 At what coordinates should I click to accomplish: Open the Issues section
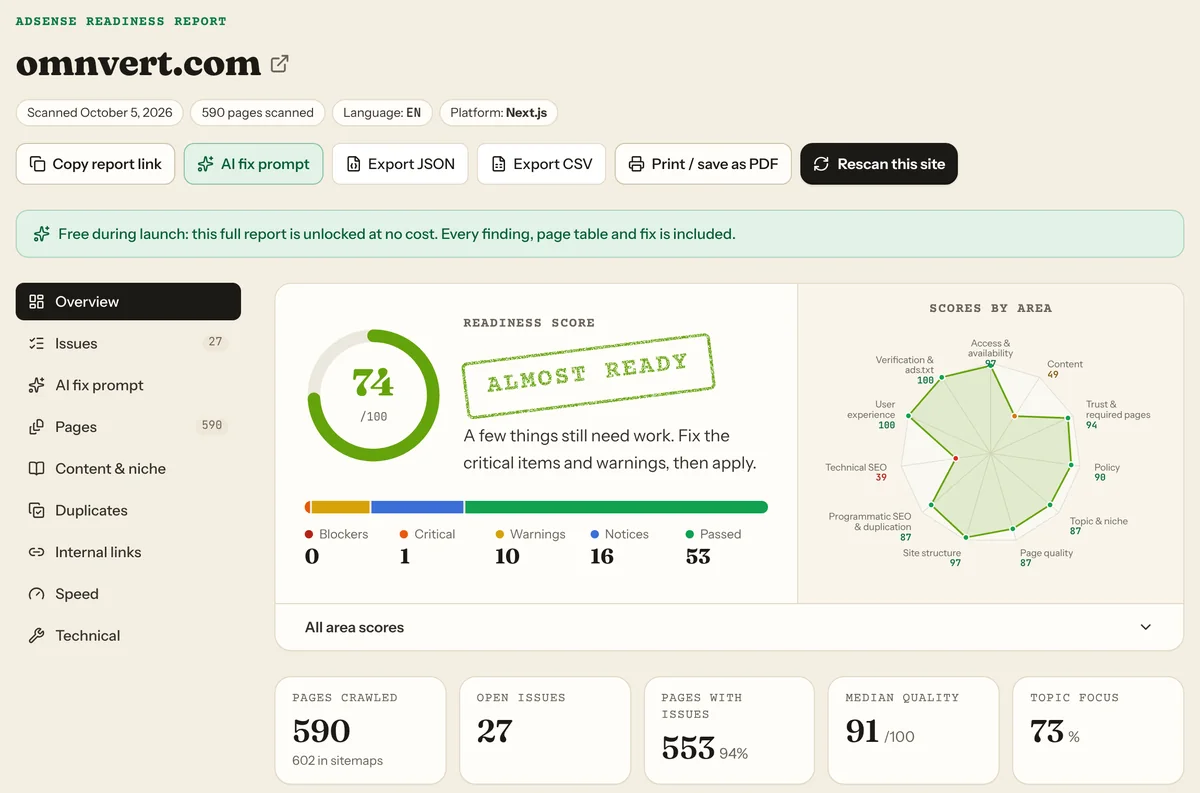tap(128, 343)
